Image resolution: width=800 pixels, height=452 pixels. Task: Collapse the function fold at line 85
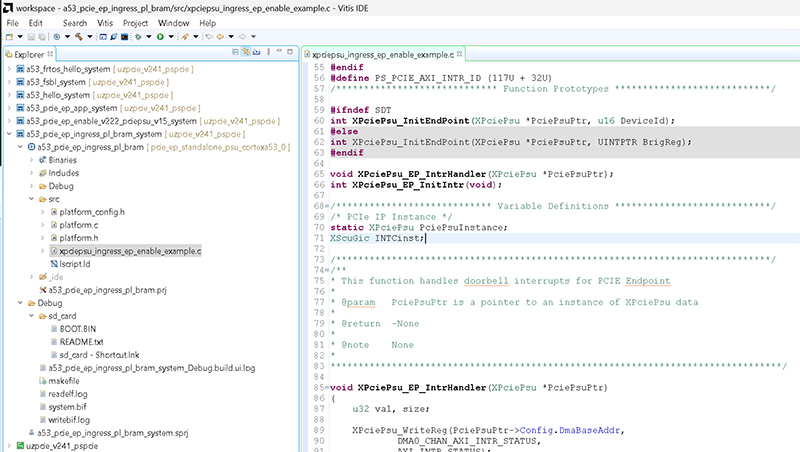pyautogui.click(x=327, y=387)
